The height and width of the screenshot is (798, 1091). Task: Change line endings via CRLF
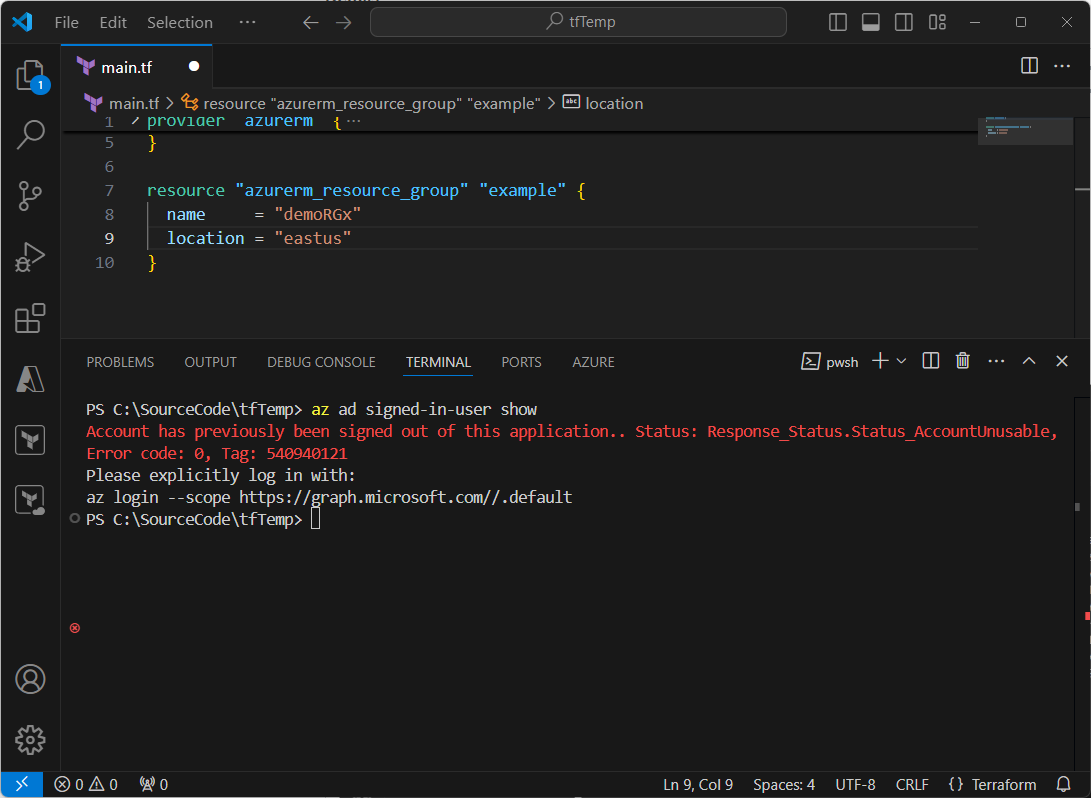click(912, 784)
